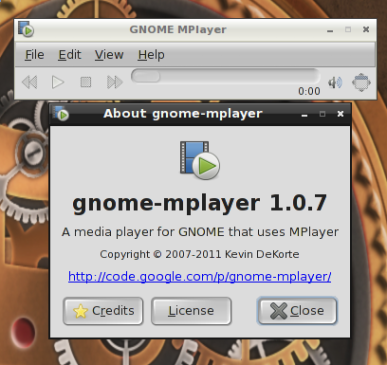387x365 pixels.
Task: Click the 'gnome-mplayer 1.0.7' version heading
Action: 200,203
